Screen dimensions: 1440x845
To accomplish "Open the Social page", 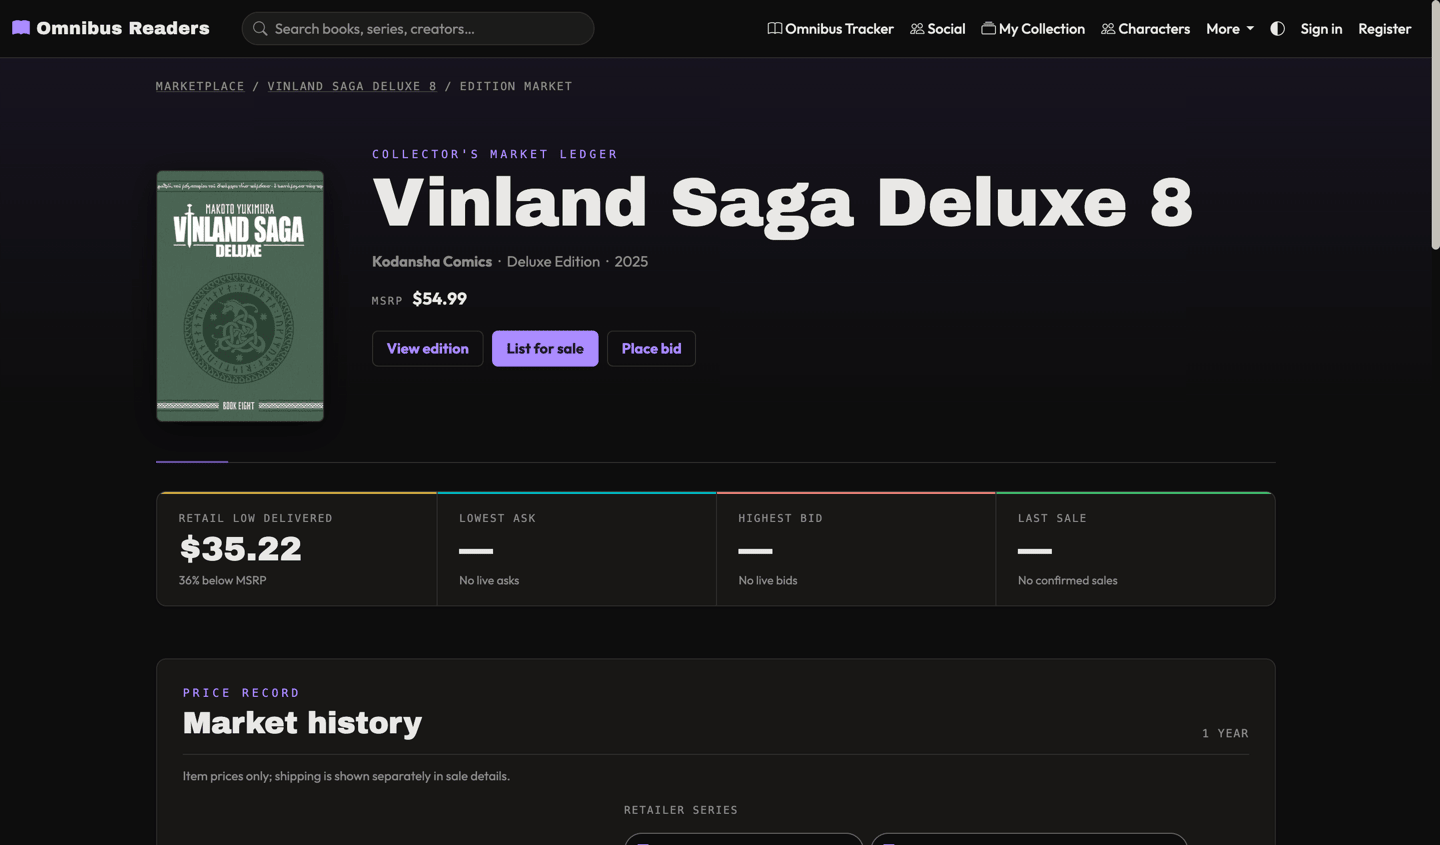I will coord(937,28).
